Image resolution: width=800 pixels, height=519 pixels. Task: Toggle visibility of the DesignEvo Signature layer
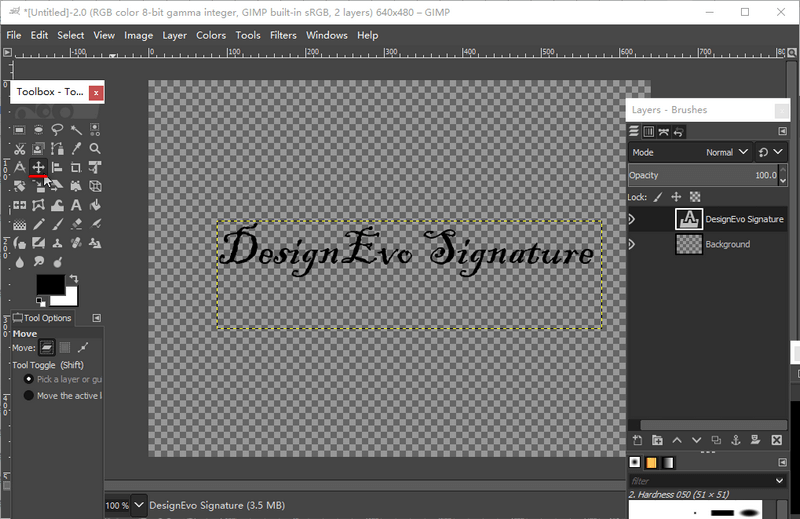point(632,219)
